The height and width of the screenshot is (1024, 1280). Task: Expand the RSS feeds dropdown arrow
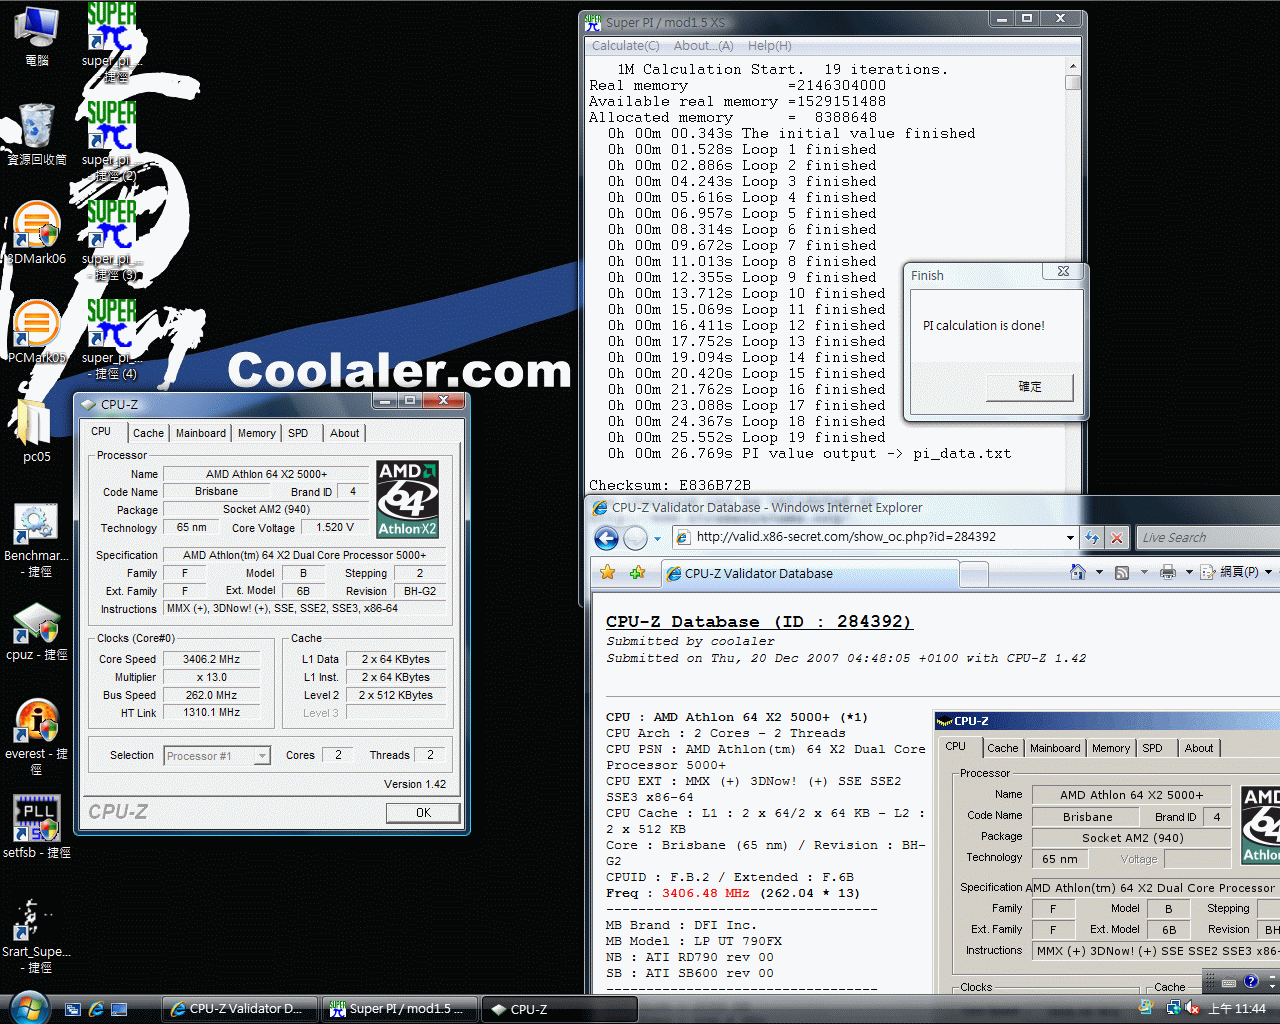tap(1142, 572)
